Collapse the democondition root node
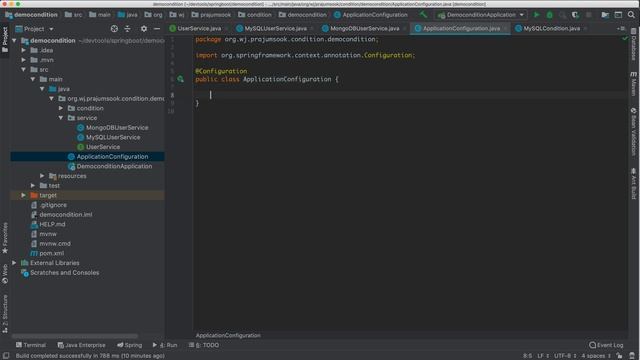The height and width of the screenshot is (360, 640). (14, 41)
